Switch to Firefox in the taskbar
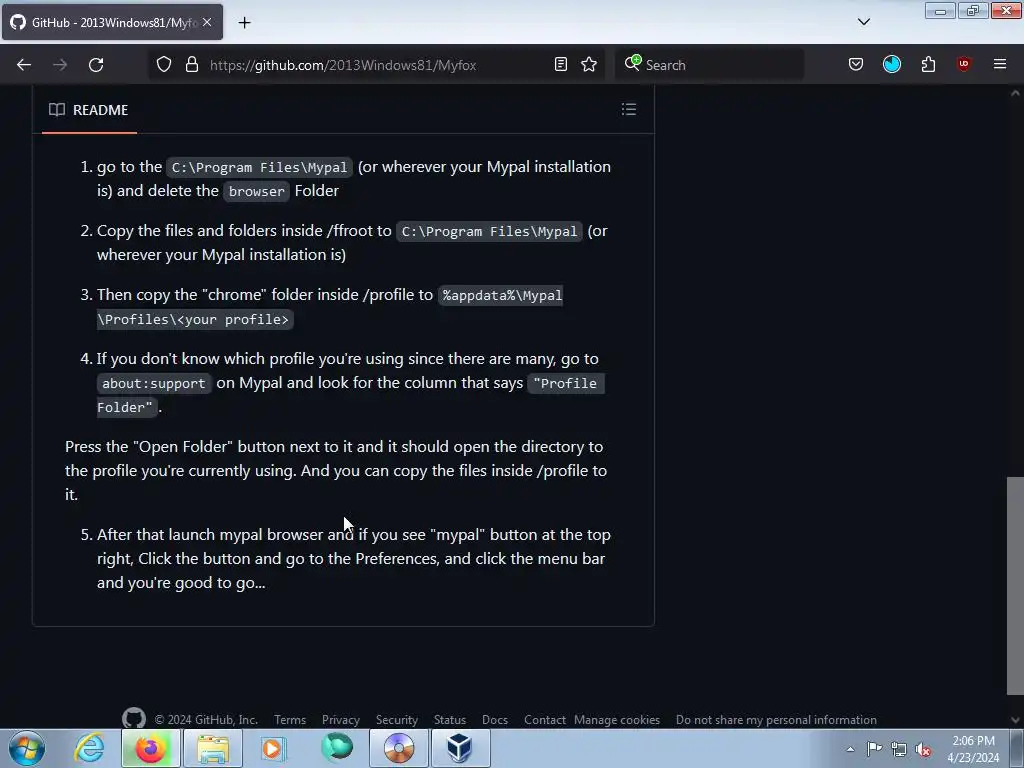This screenshot has height=768, width=1024. click(x=150, y=748)
